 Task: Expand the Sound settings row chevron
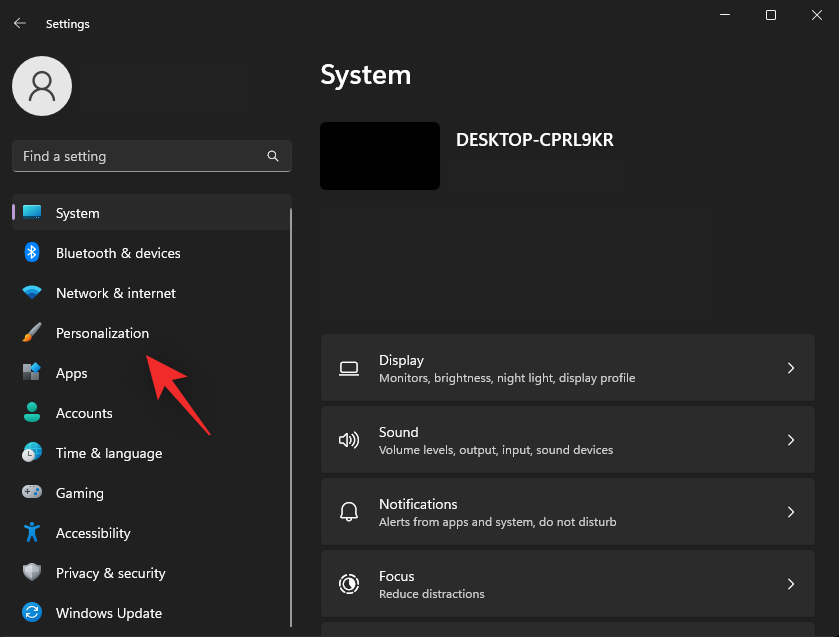coord(790,439)
